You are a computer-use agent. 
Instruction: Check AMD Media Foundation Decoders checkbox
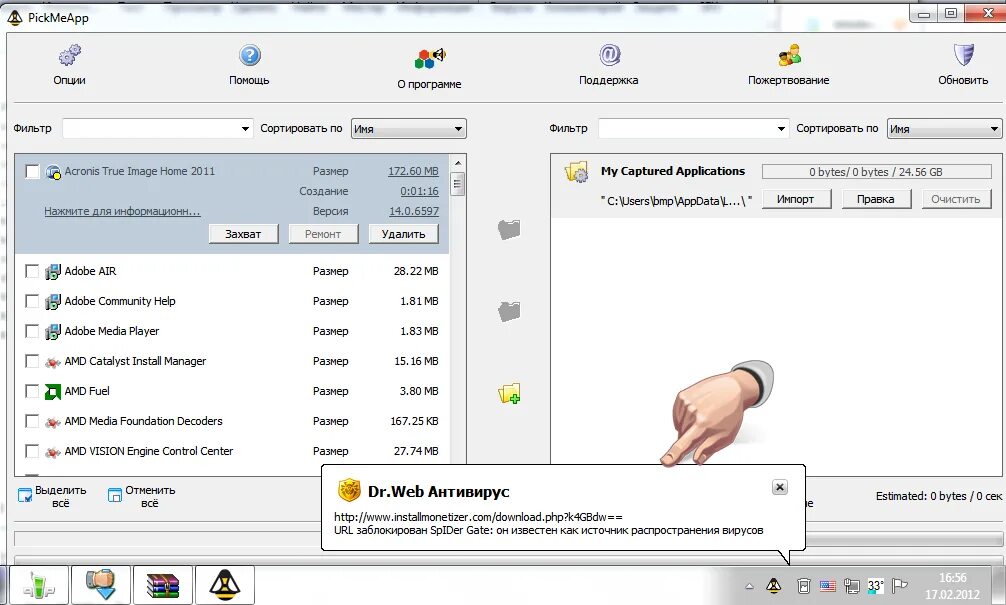32,421
